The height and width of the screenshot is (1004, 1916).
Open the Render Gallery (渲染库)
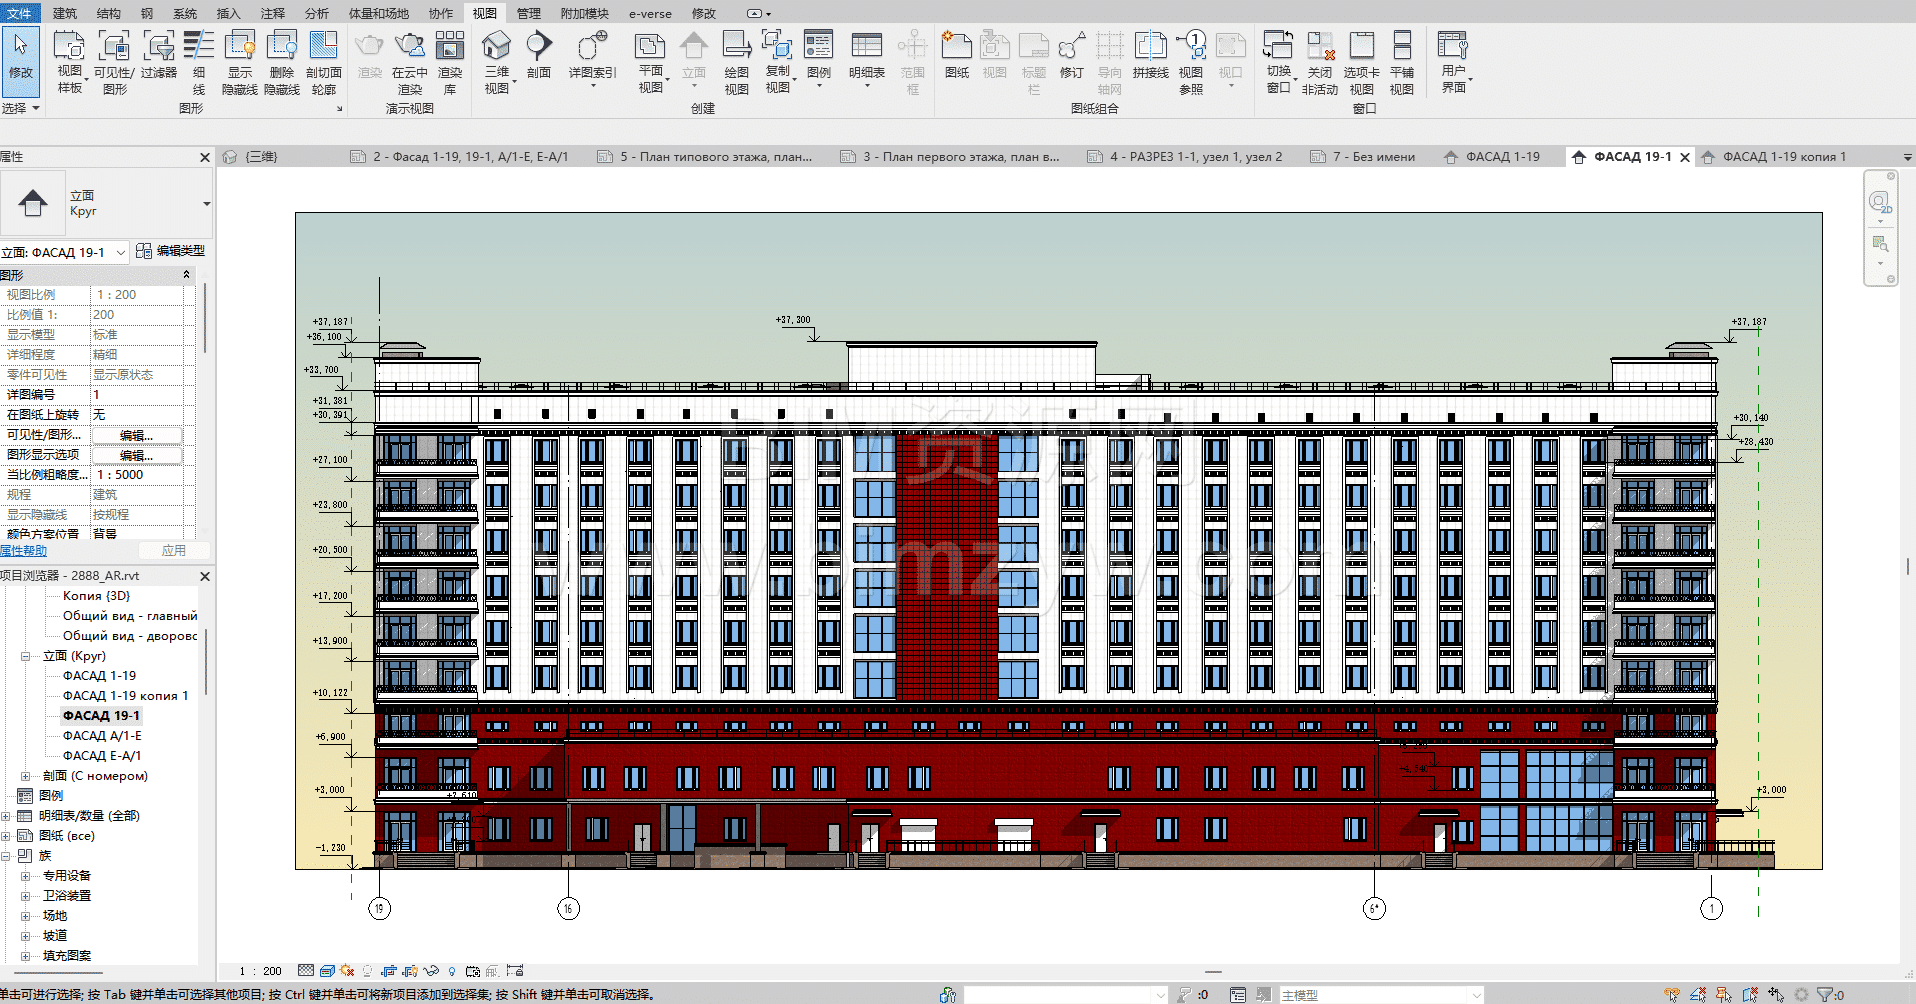[x=450, y=62]
